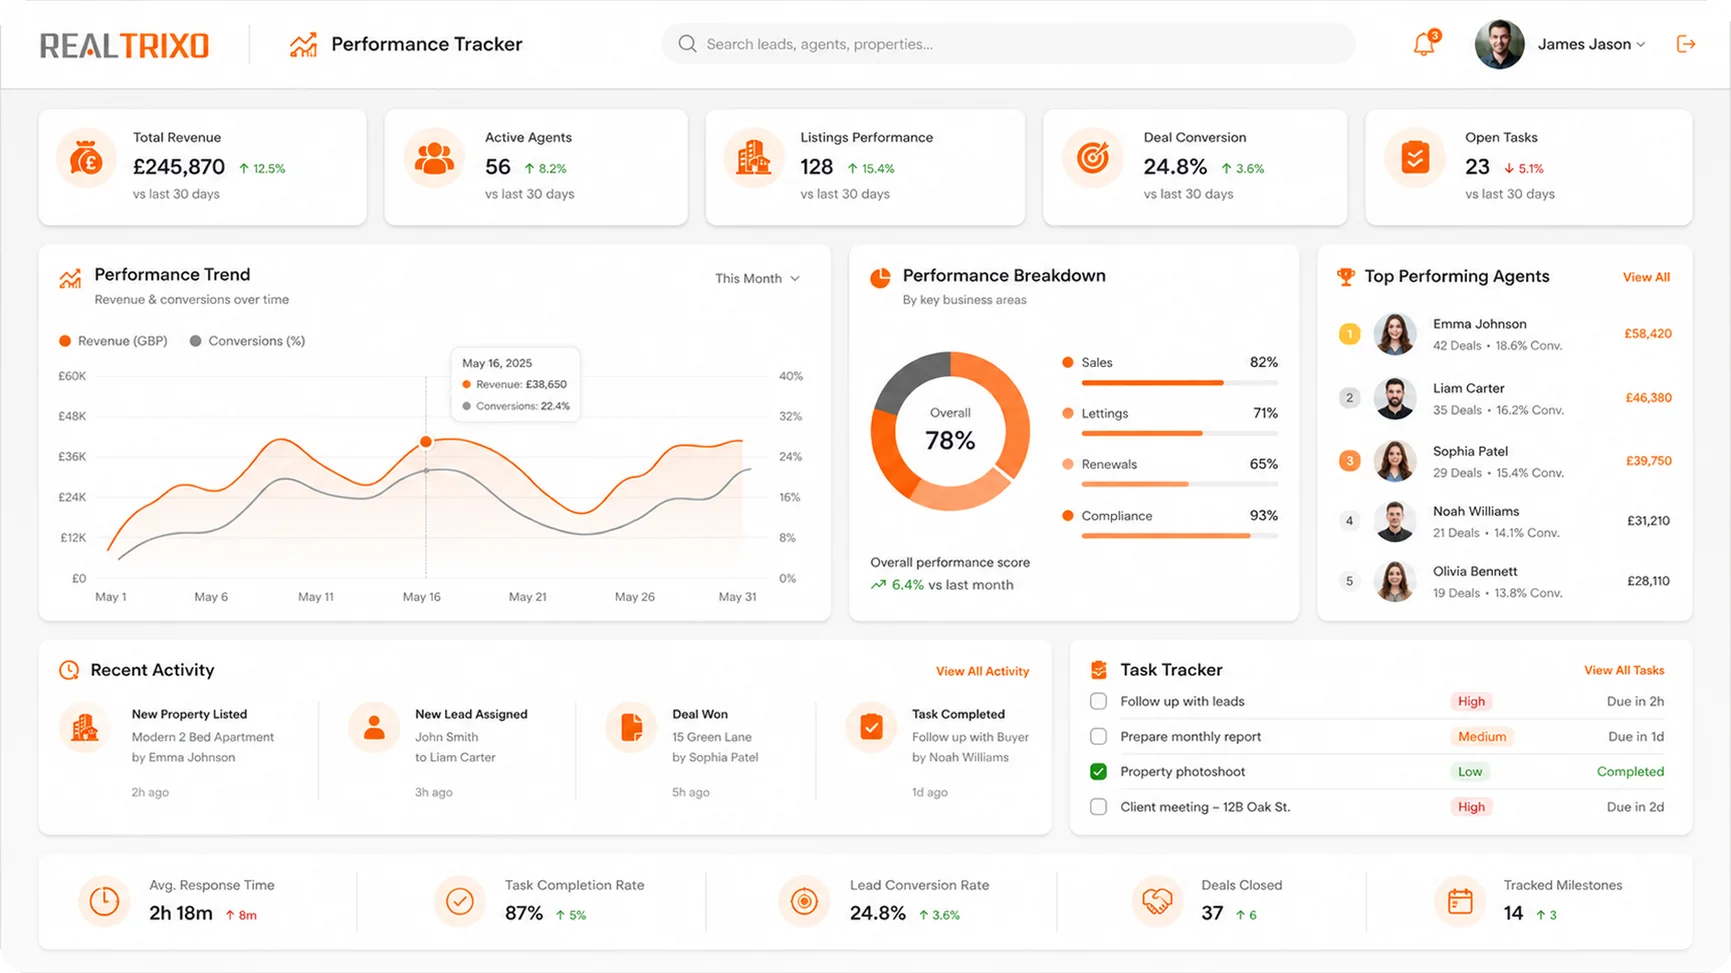Viewport: 1731px width, 973px height.
Task: Click the Compliance 93% progress bar
Action: click(x=1179, y=536)
